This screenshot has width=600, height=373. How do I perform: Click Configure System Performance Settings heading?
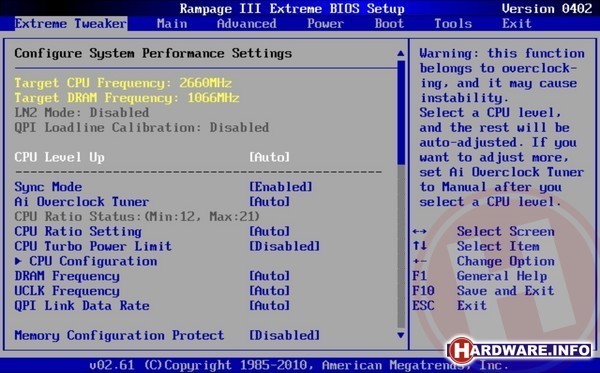click(x=153, y=53)
